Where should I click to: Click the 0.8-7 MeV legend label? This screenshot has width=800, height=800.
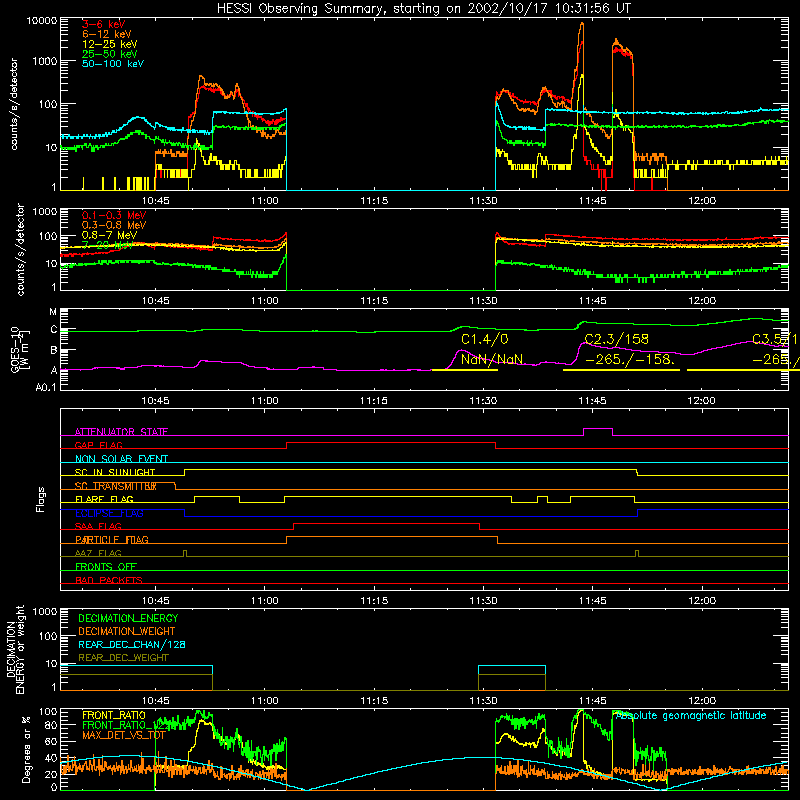tap(110, 235)
